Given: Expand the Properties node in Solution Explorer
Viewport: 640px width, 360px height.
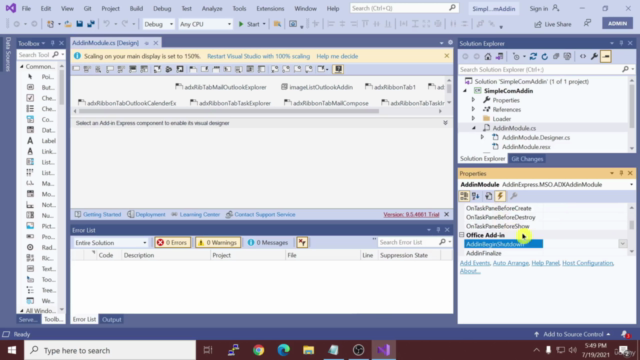Looking at the screenshot, I should [473, 100].
